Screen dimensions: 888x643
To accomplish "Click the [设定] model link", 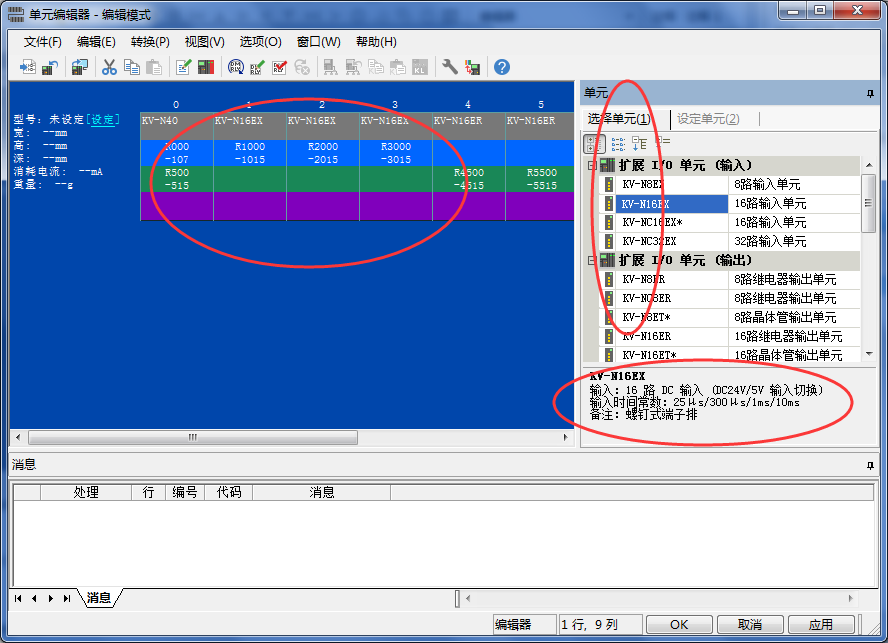I will coord(103,120).
